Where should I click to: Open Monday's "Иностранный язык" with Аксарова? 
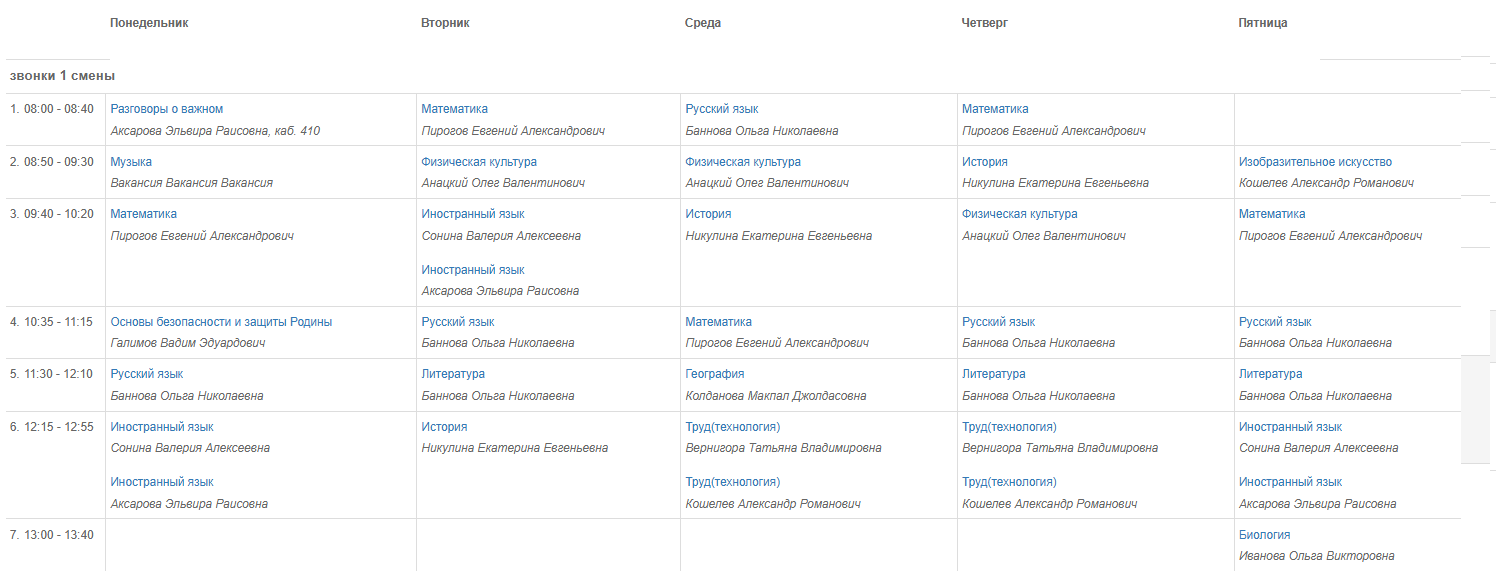point(162,482)
